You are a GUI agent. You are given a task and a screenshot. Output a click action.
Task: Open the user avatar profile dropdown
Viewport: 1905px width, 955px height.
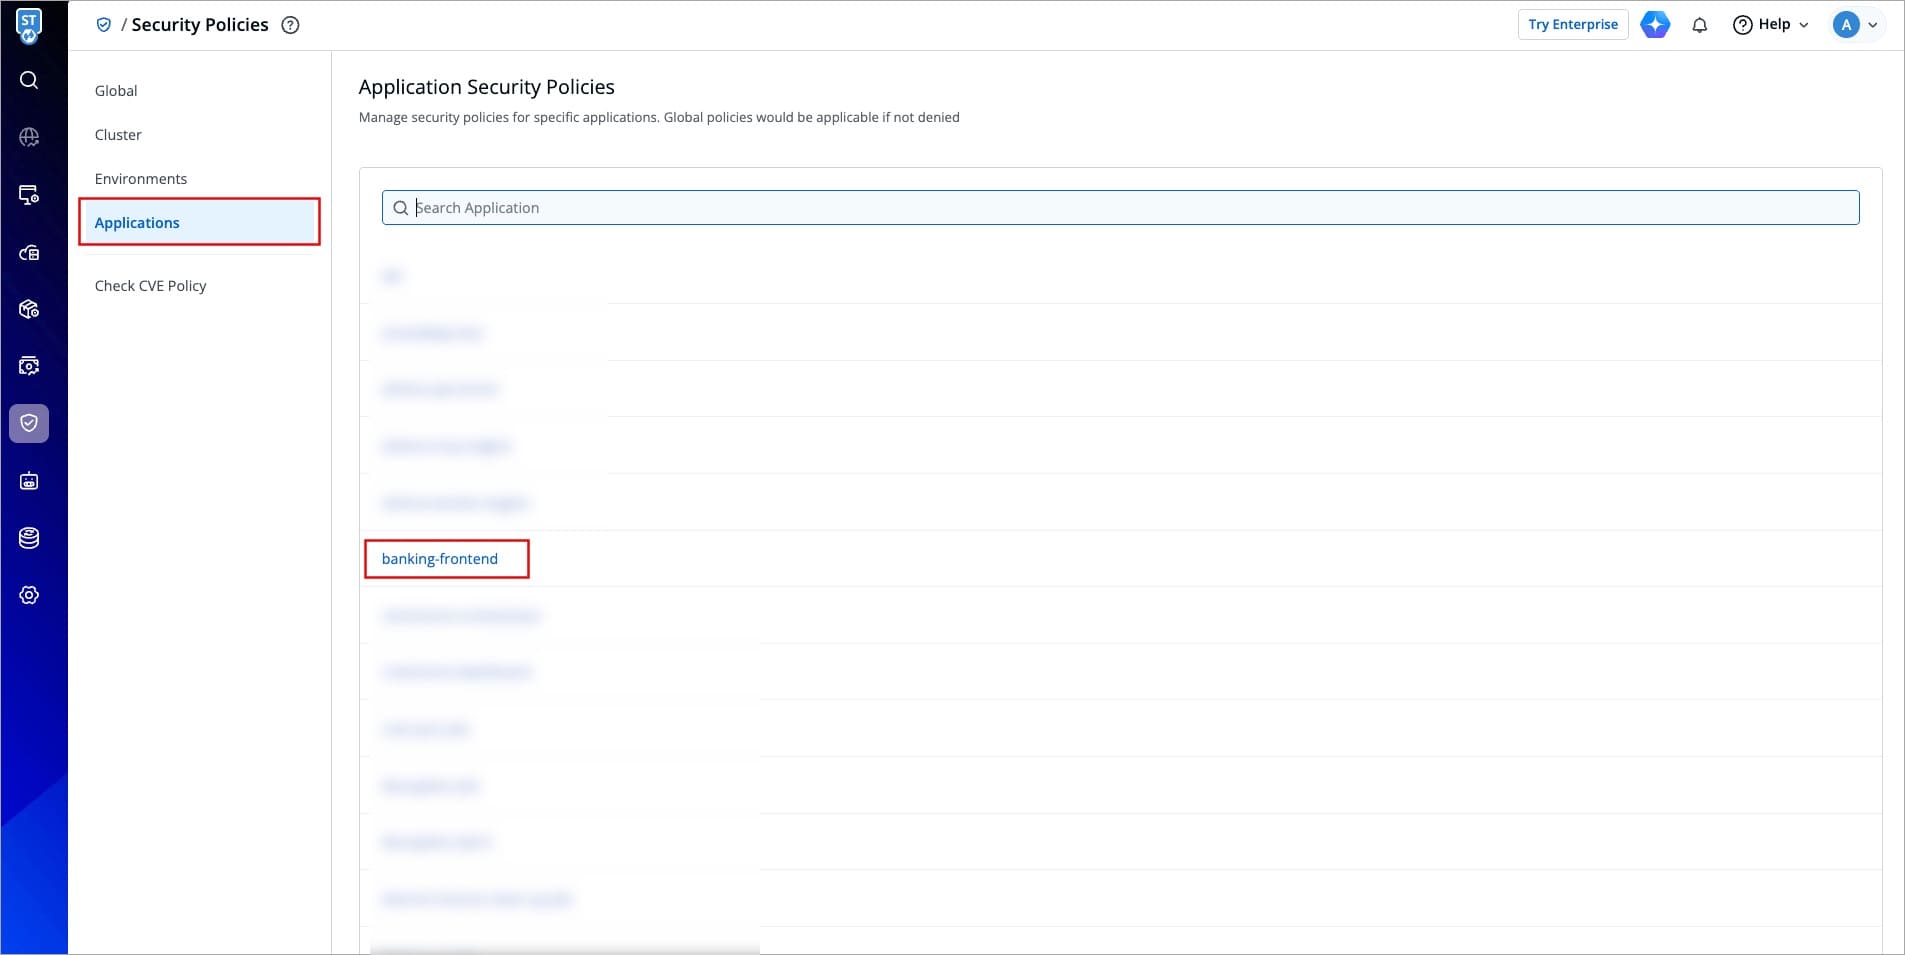1856,25
